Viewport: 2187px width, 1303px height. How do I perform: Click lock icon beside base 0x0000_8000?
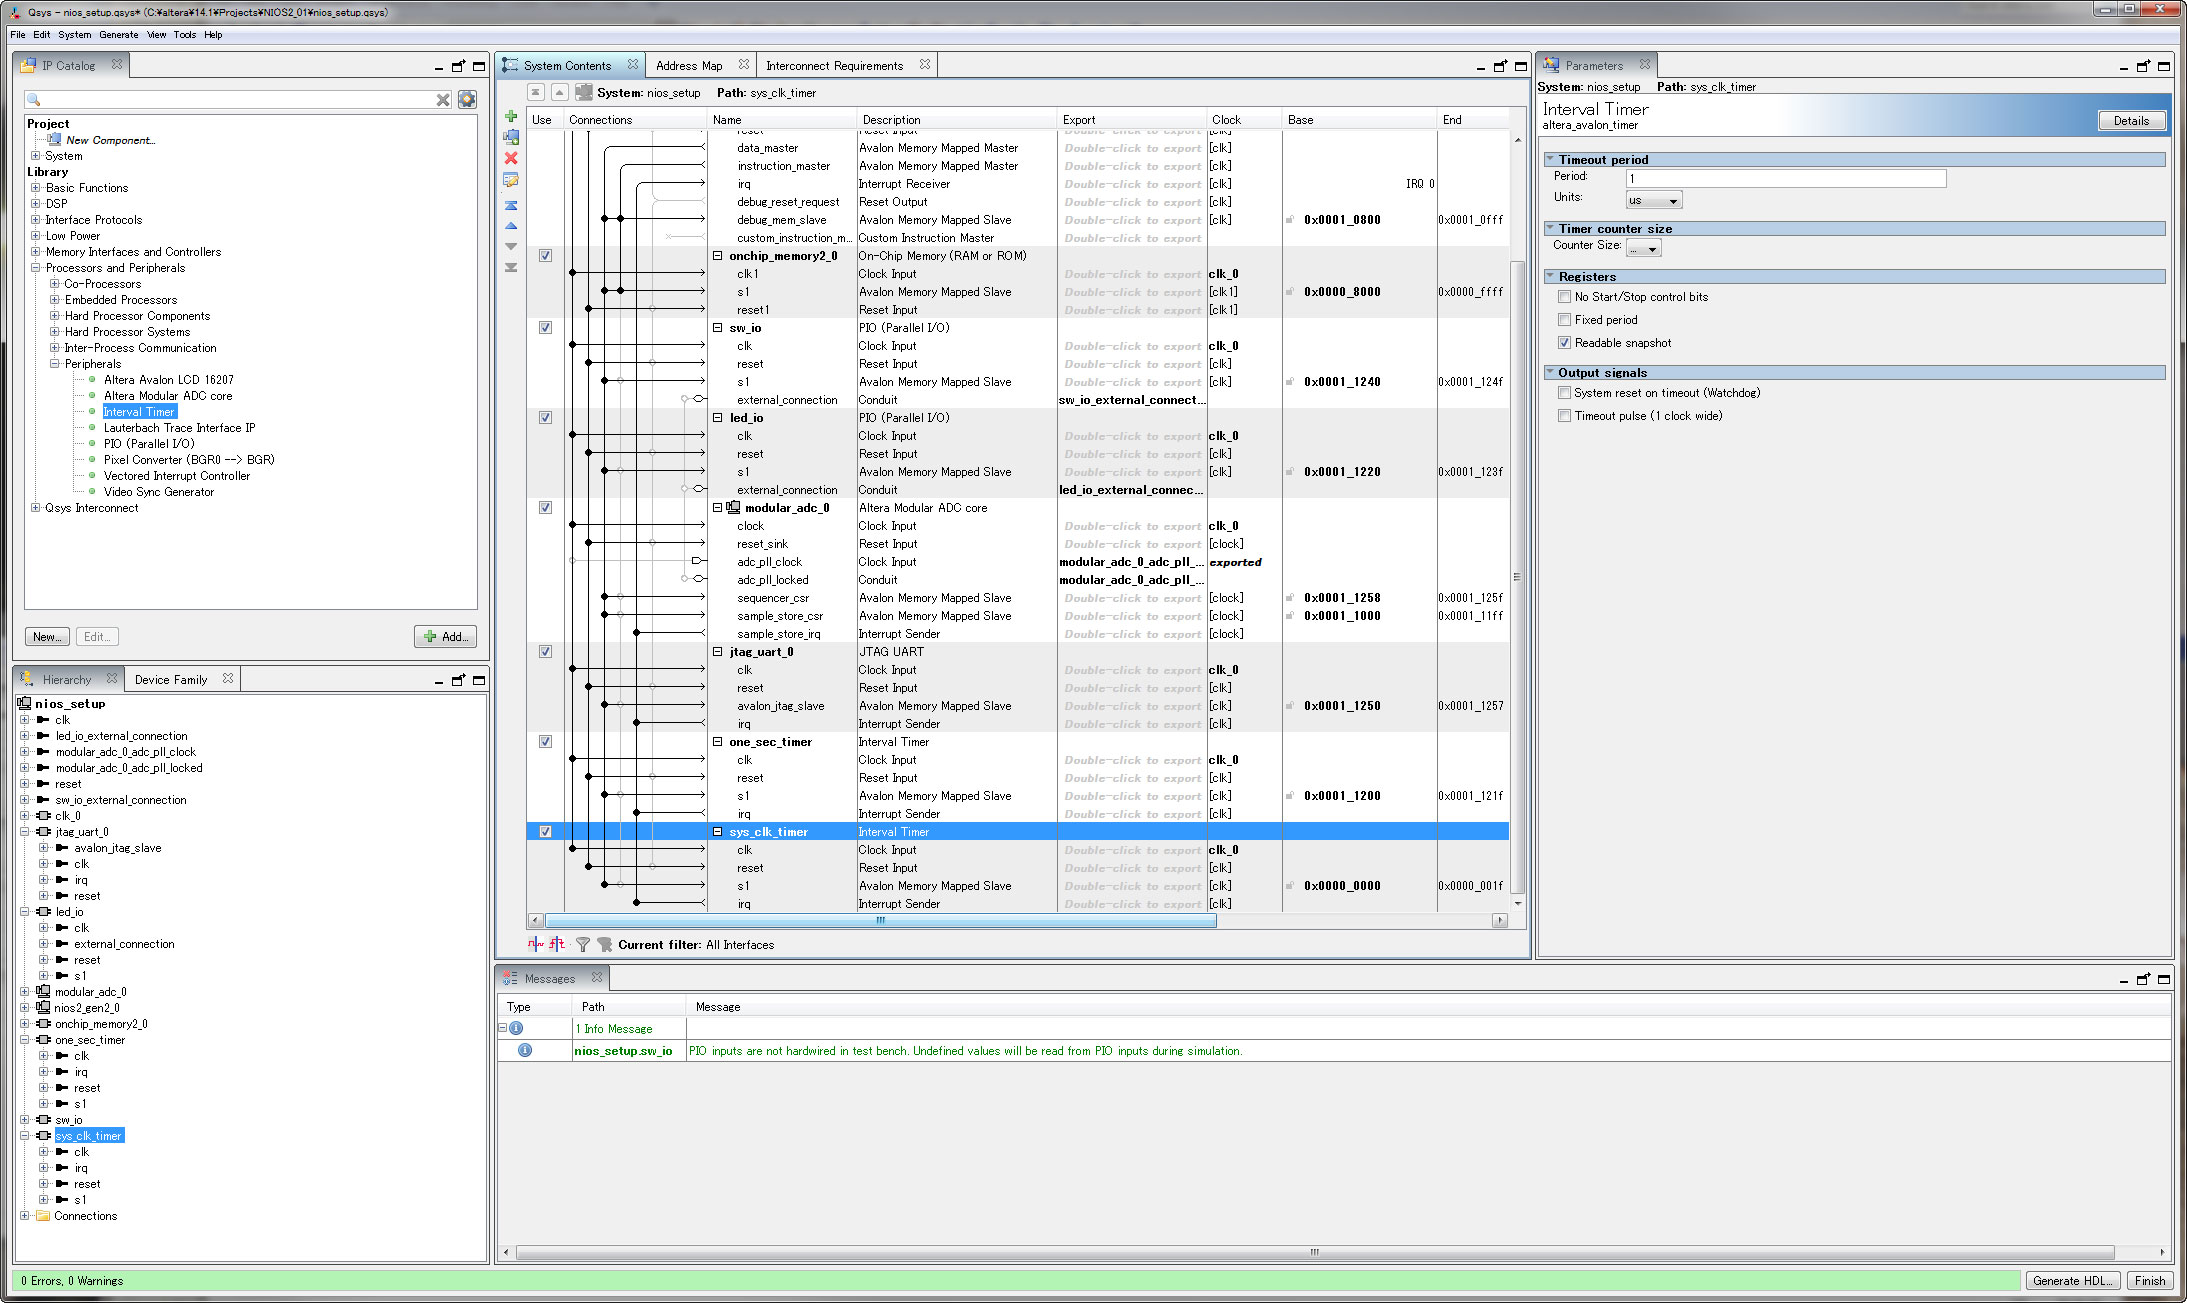[1290, 292]
